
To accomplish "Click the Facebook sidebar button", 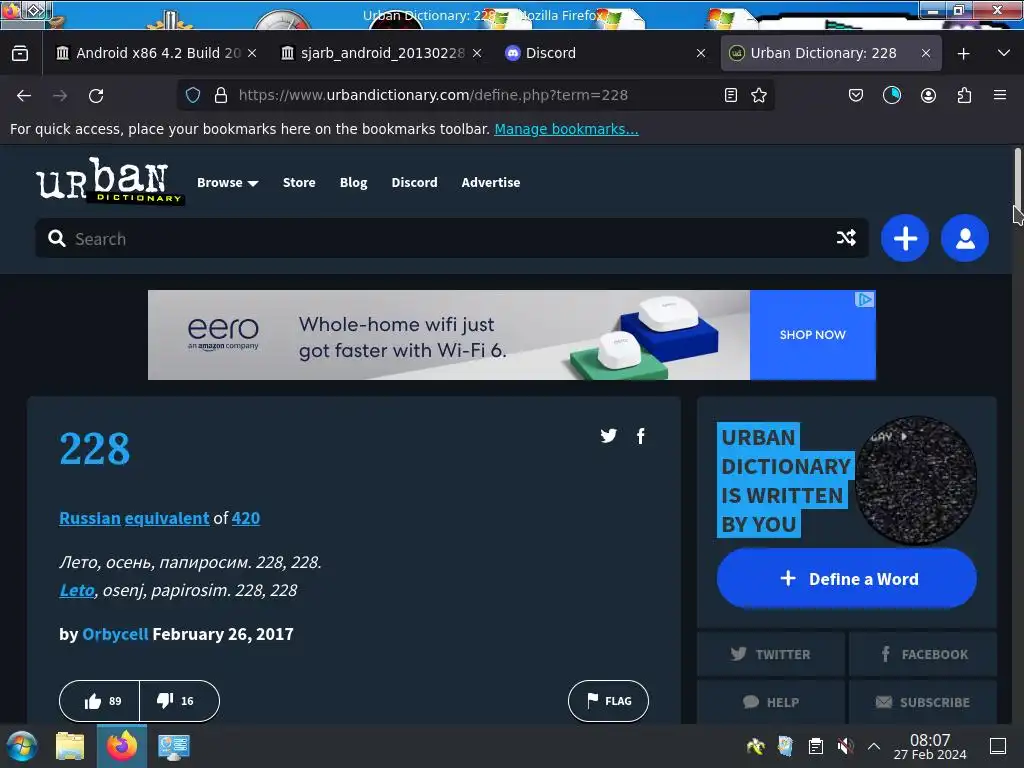I will 923,654.
